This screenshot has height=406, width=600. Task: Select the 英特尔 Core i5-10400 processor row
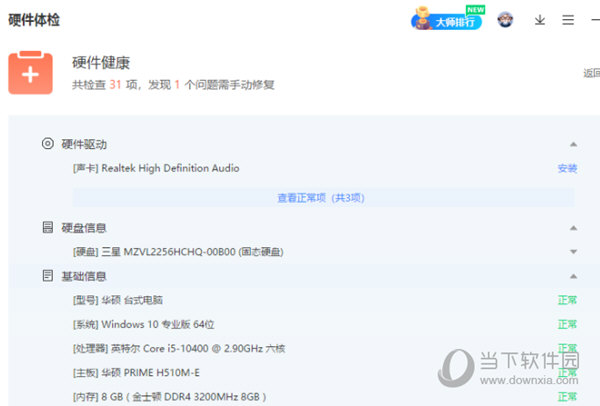coord(178,348)
